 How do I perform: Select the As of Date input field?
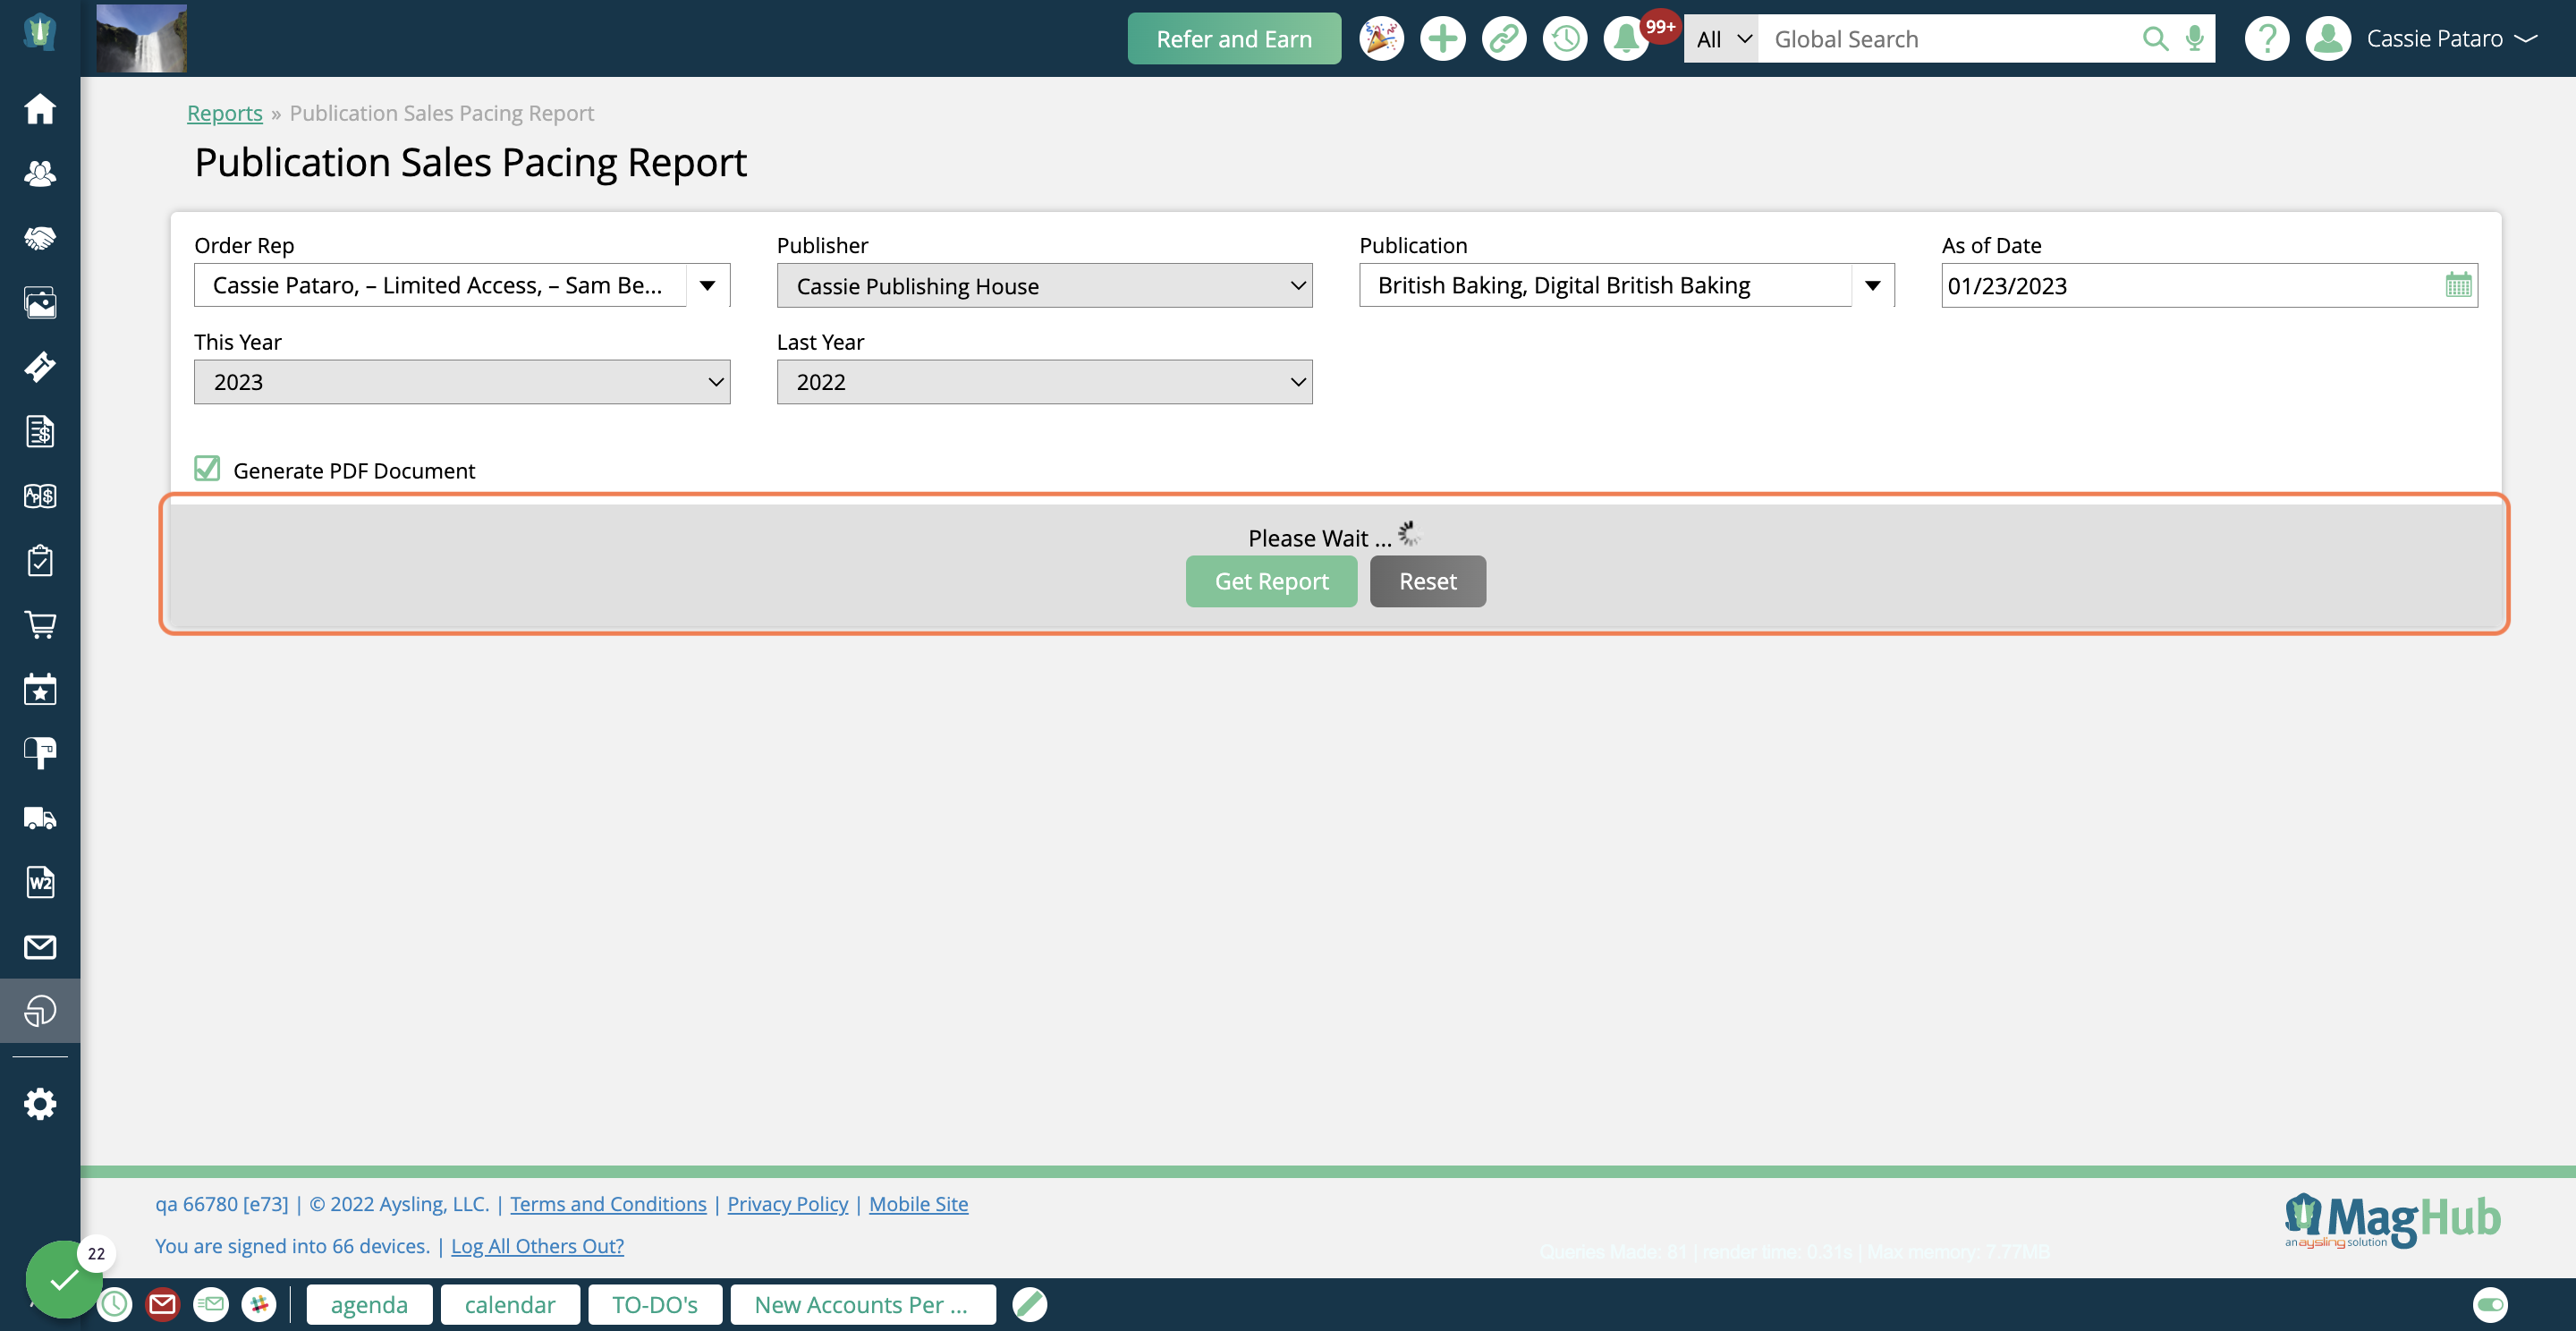click(x=2190, y=285)
